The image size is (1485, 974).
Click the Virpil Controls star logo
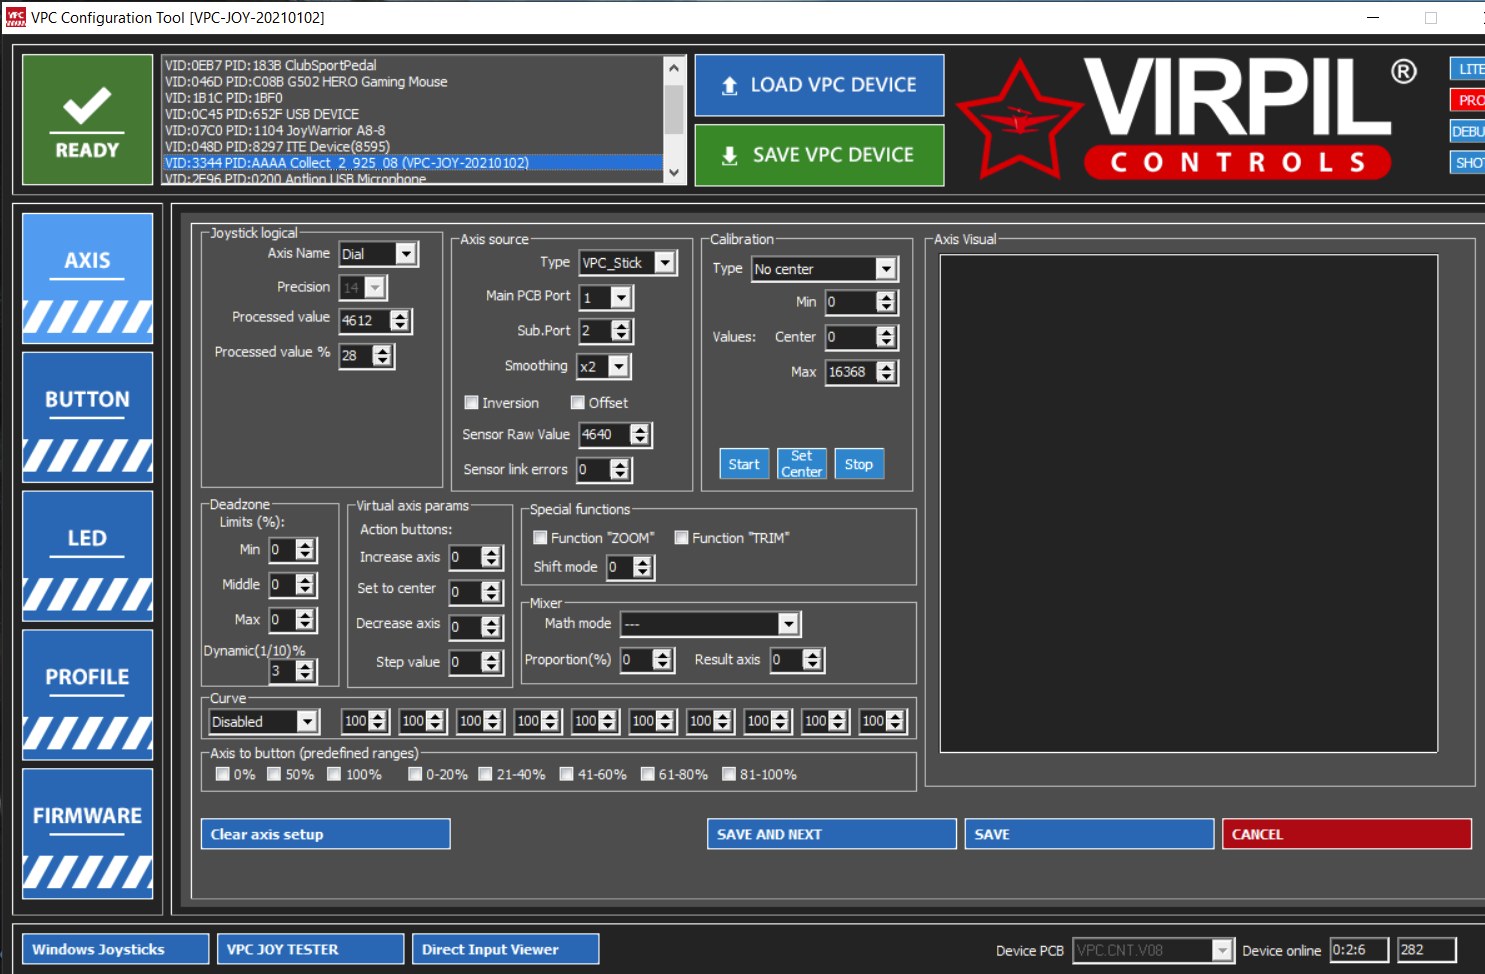[x=1019, y=119]
